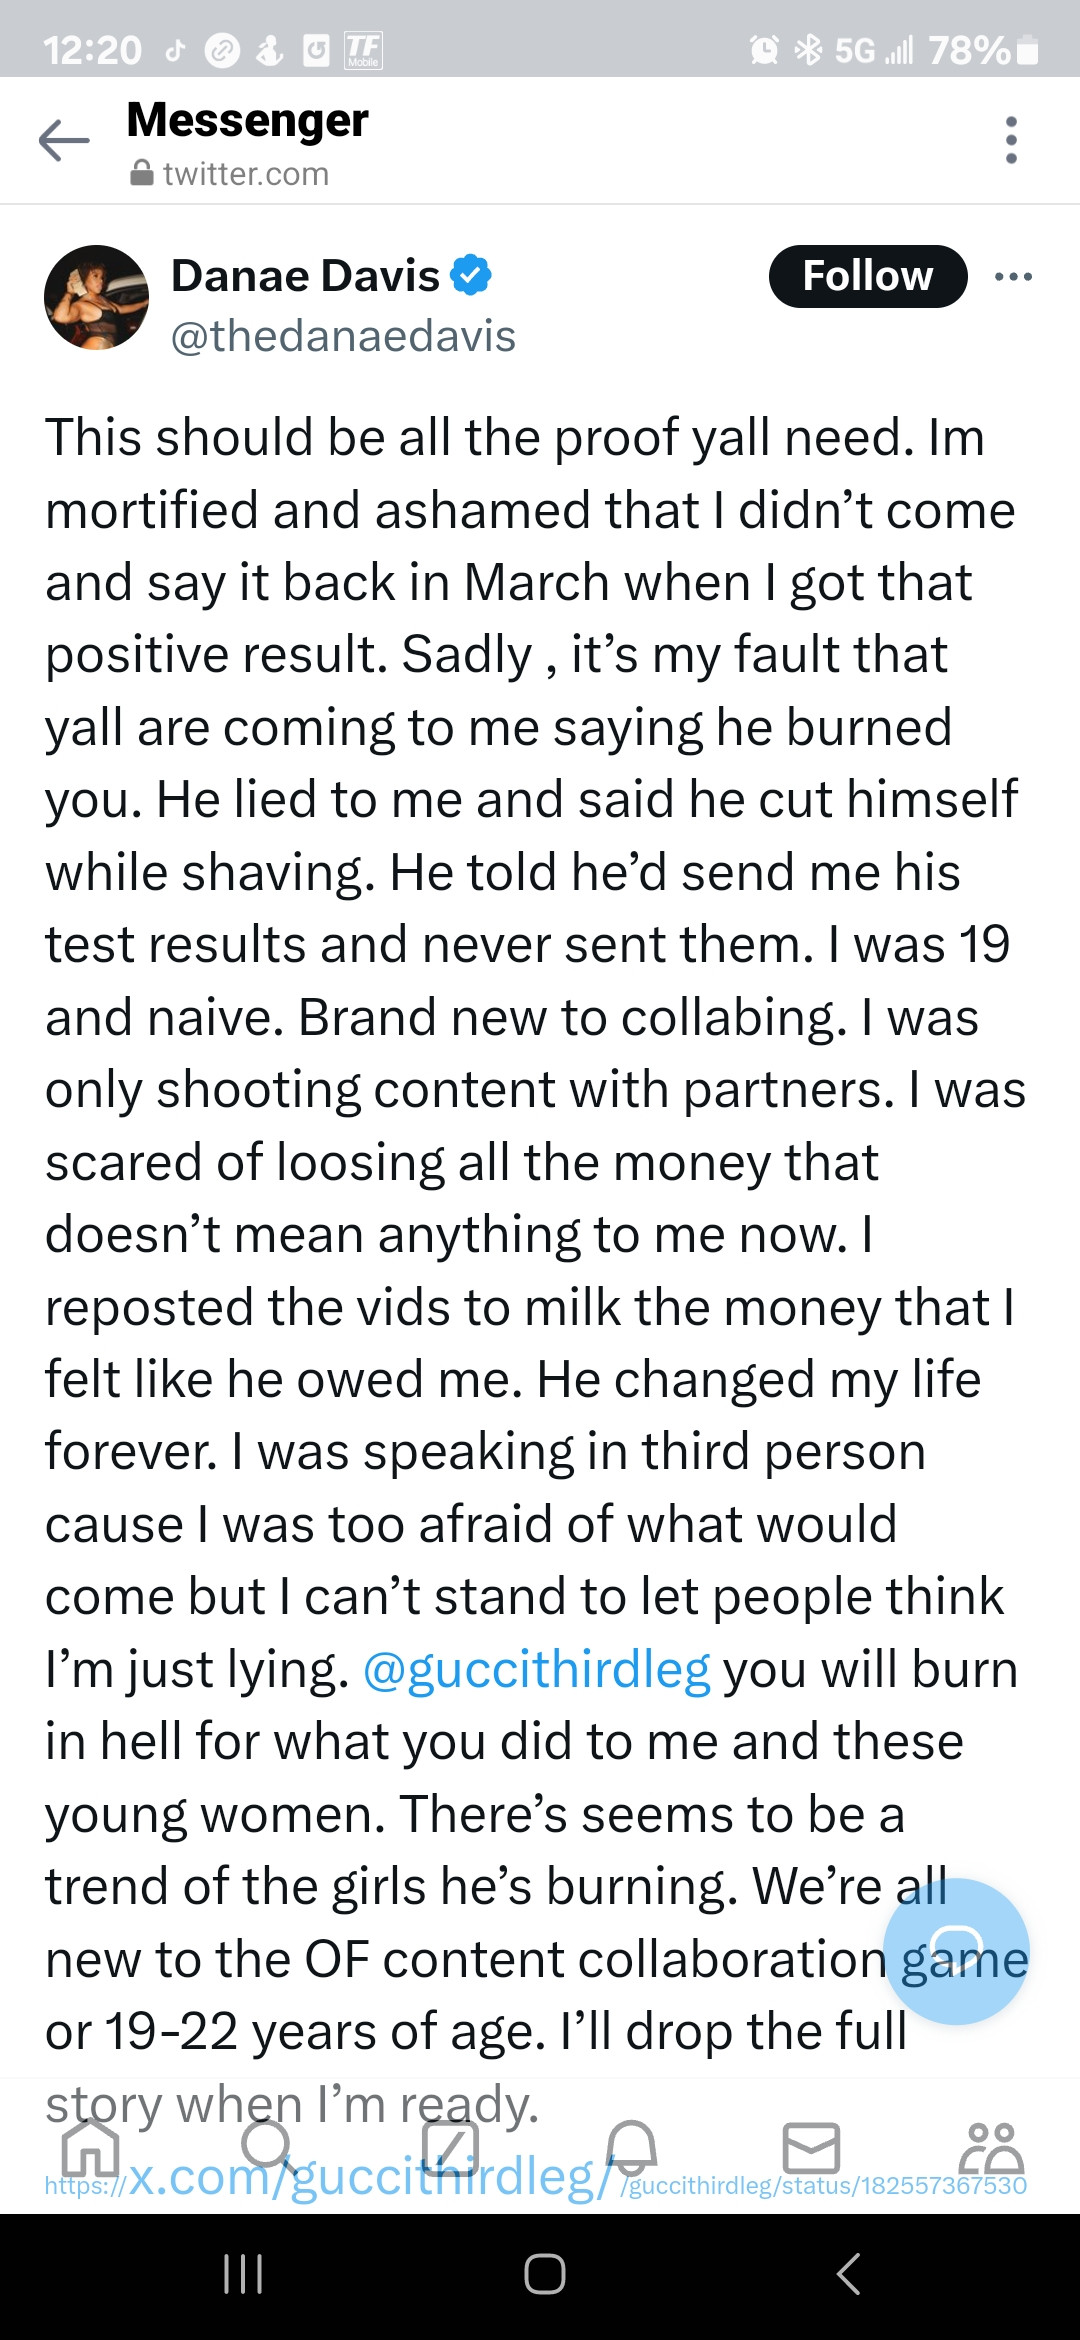
Task: Follow Danae Davis
Action: (x=867, y=276)
